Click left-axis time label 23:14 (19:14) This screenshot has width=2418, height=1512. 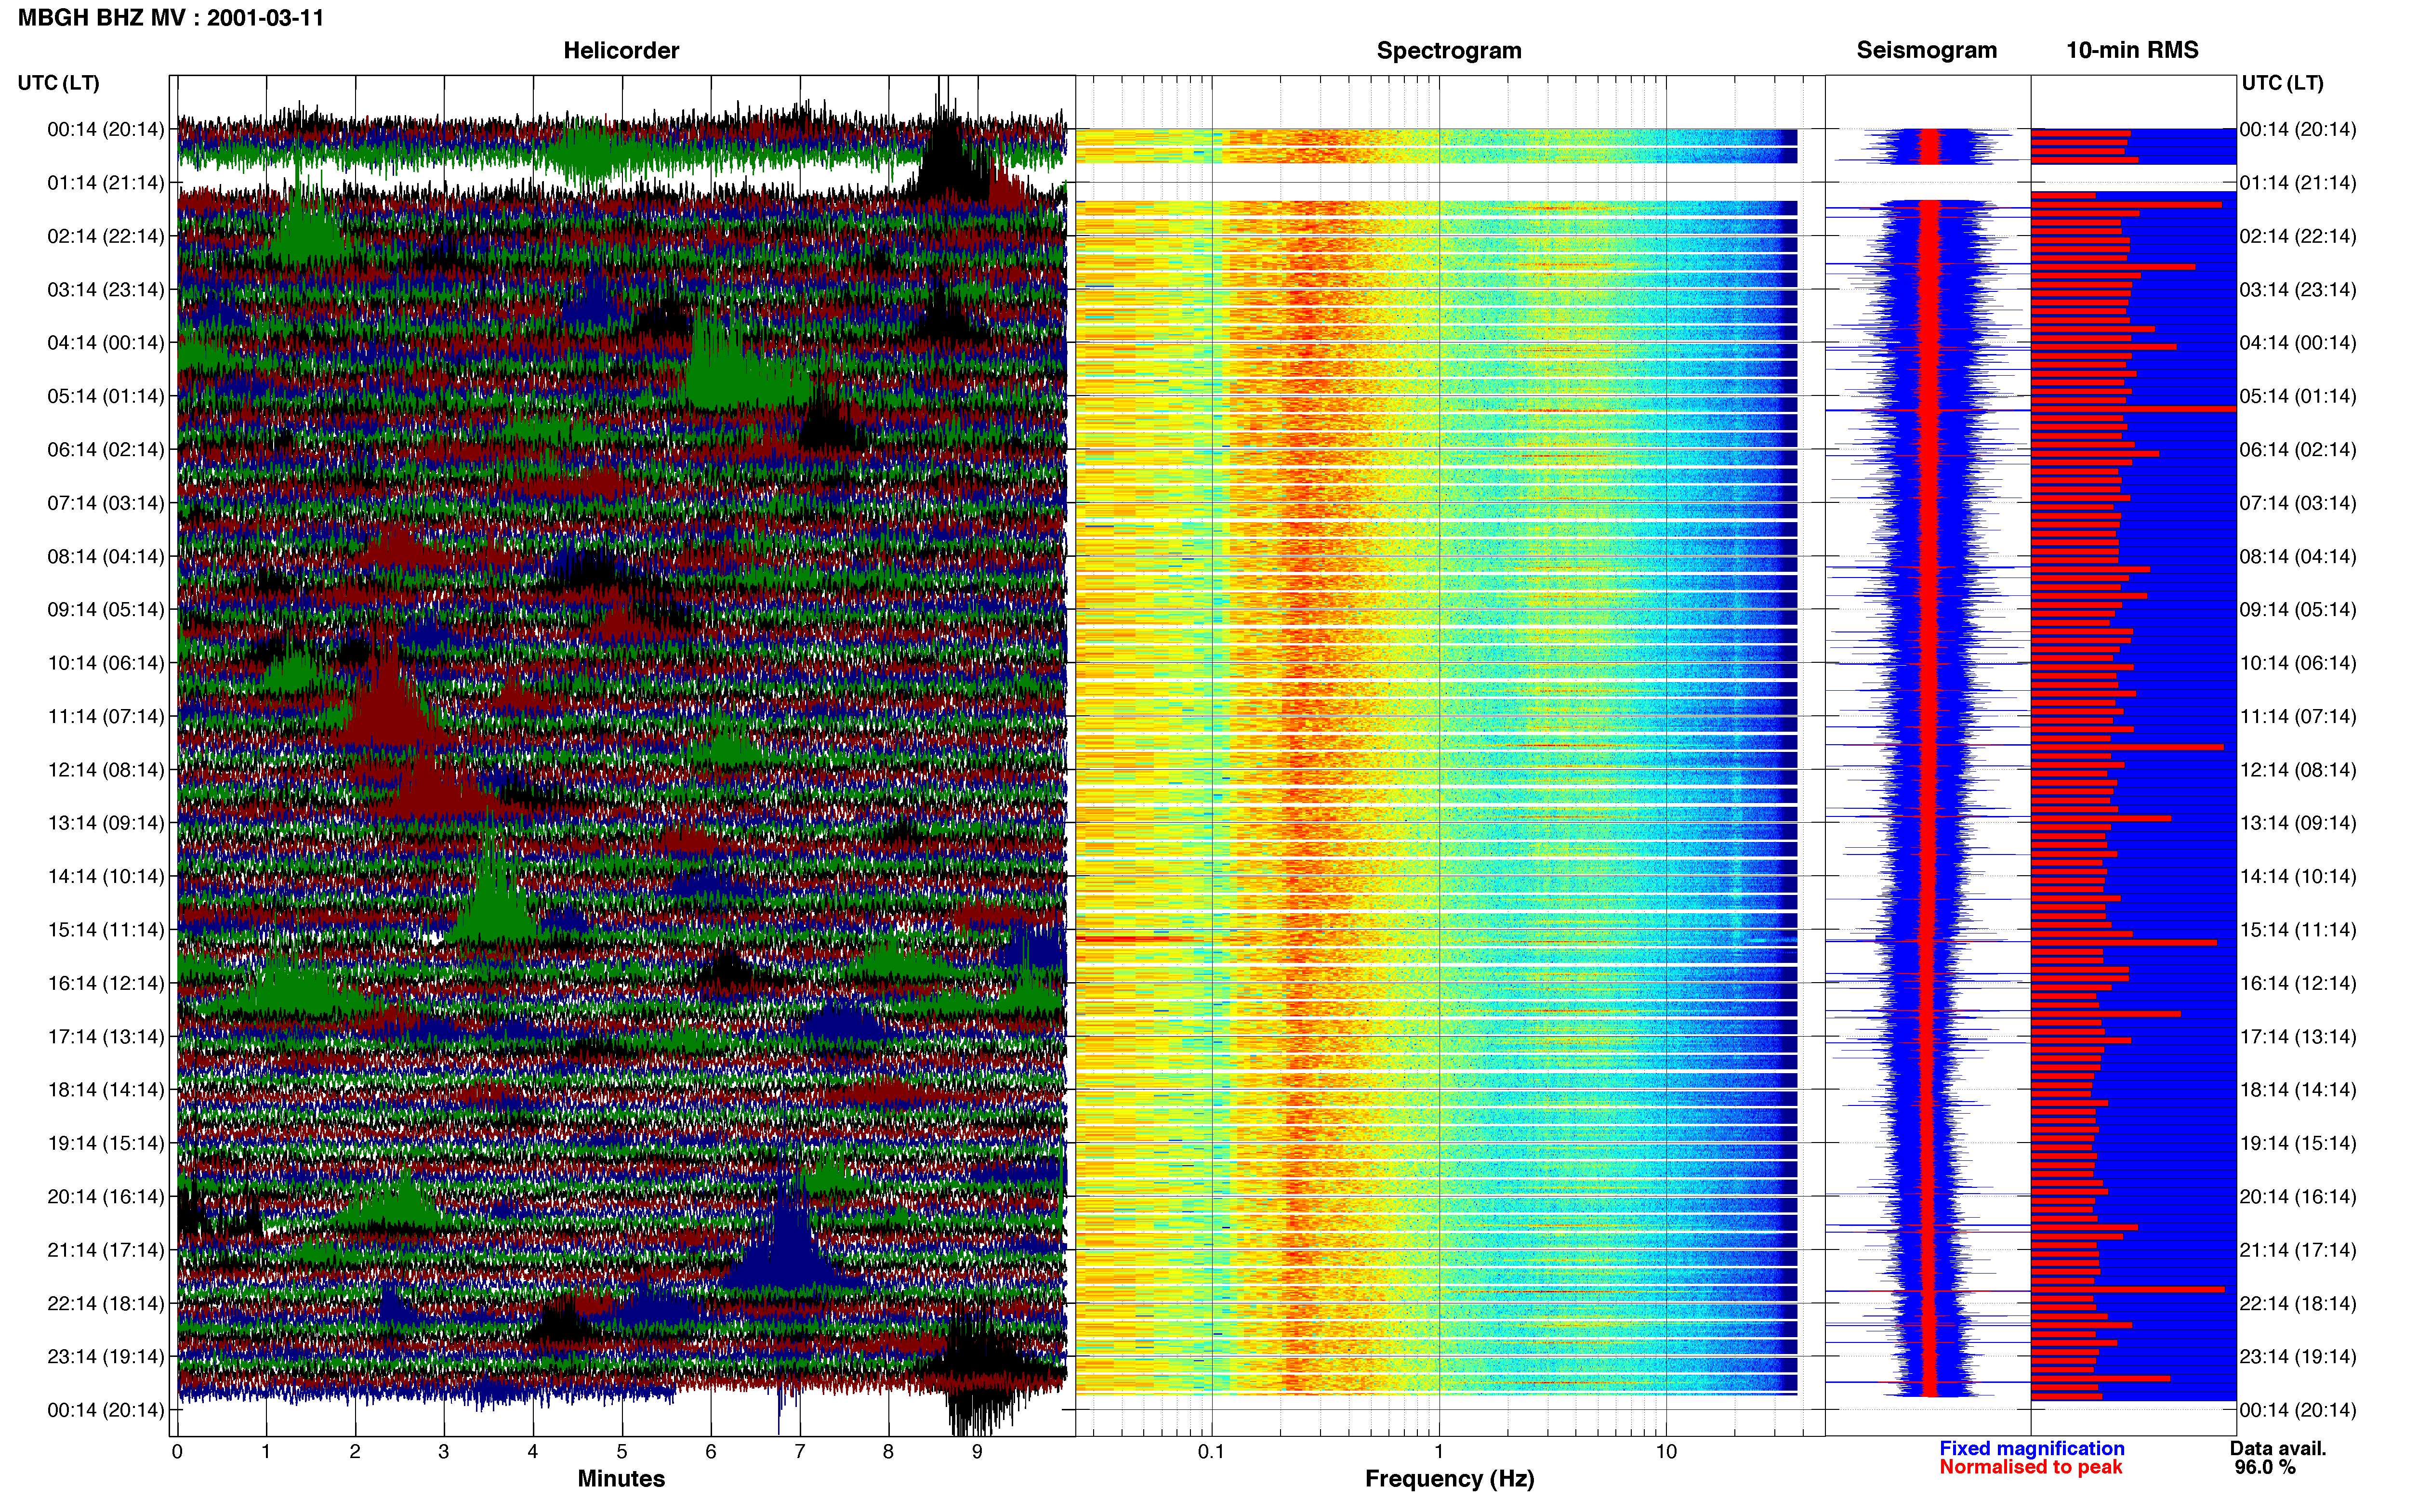coord(106,1356)
